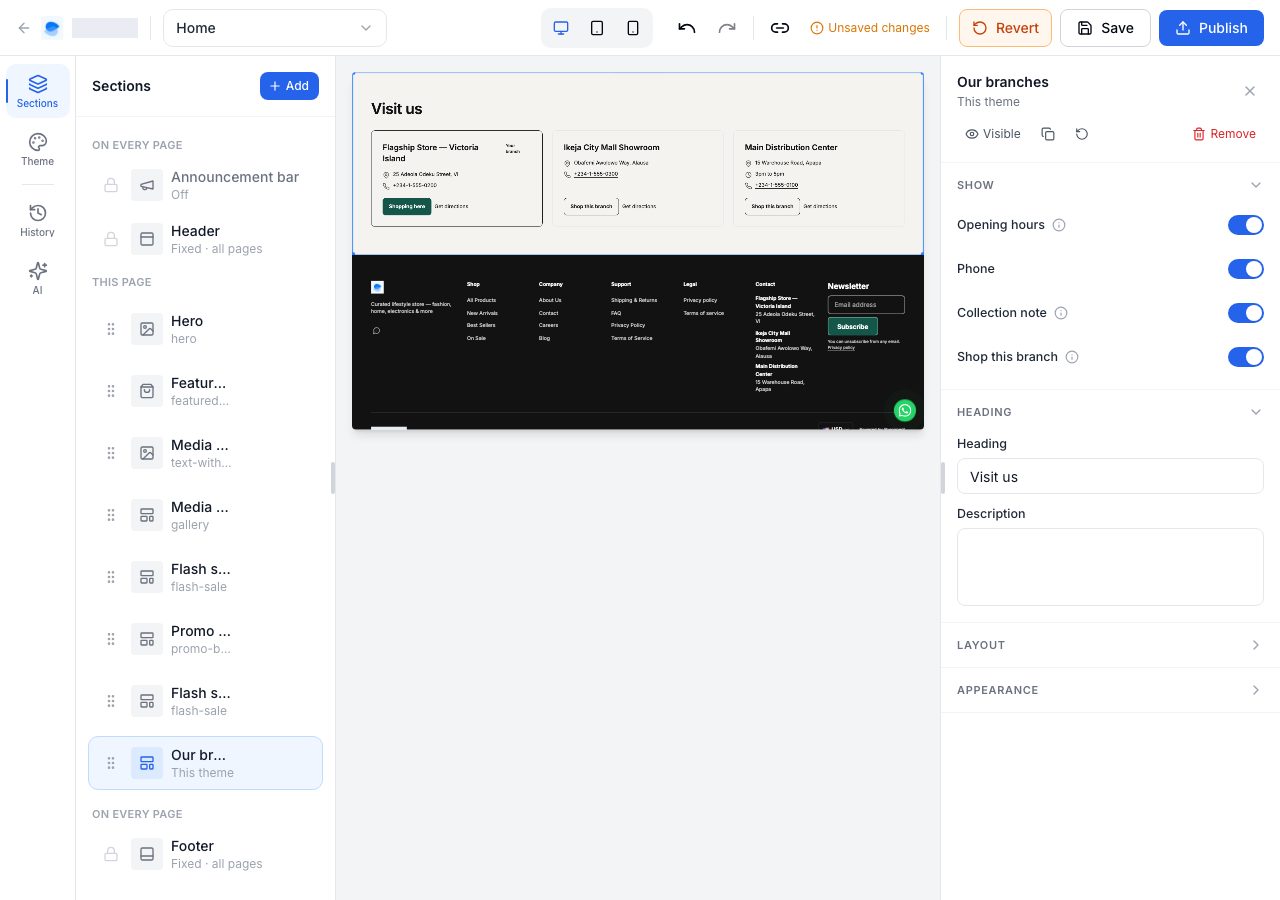The width and height of the screenshot is (1280, 900).
Task: Open the Theme sidebar tab
Action: 38,150
